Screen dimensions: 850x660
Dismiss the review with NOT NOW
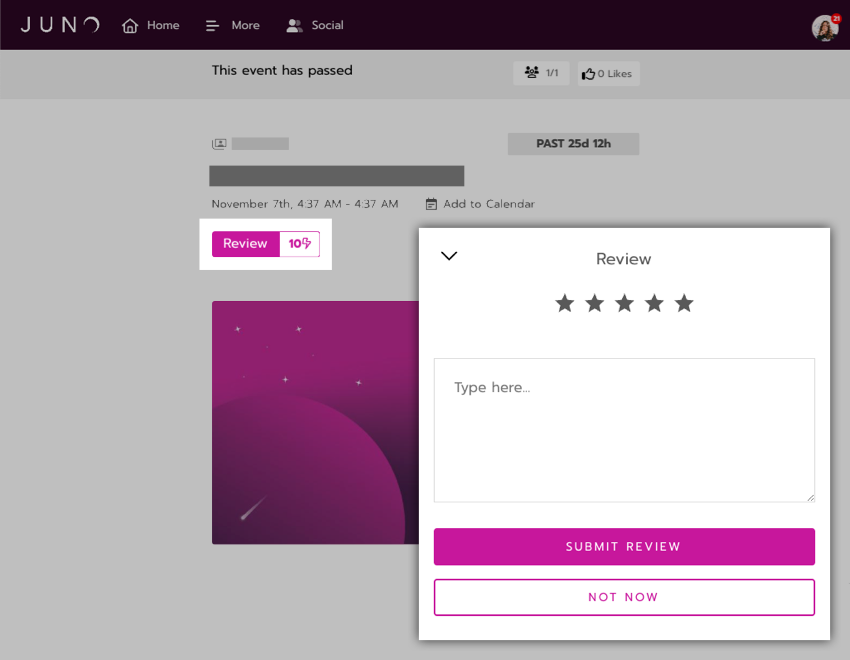pyautogui.click(x=624, y=597)
